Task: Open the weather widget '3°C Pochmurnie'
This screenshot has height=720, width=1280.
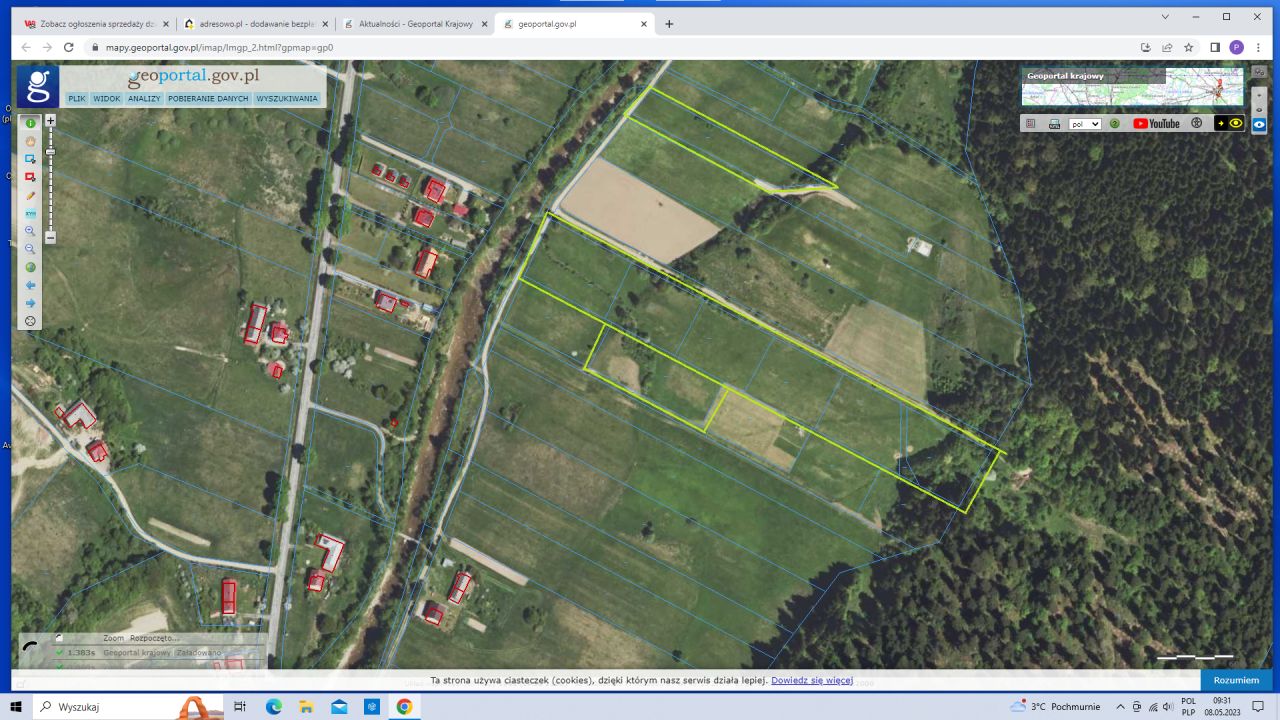Action: pos(1055,707)
